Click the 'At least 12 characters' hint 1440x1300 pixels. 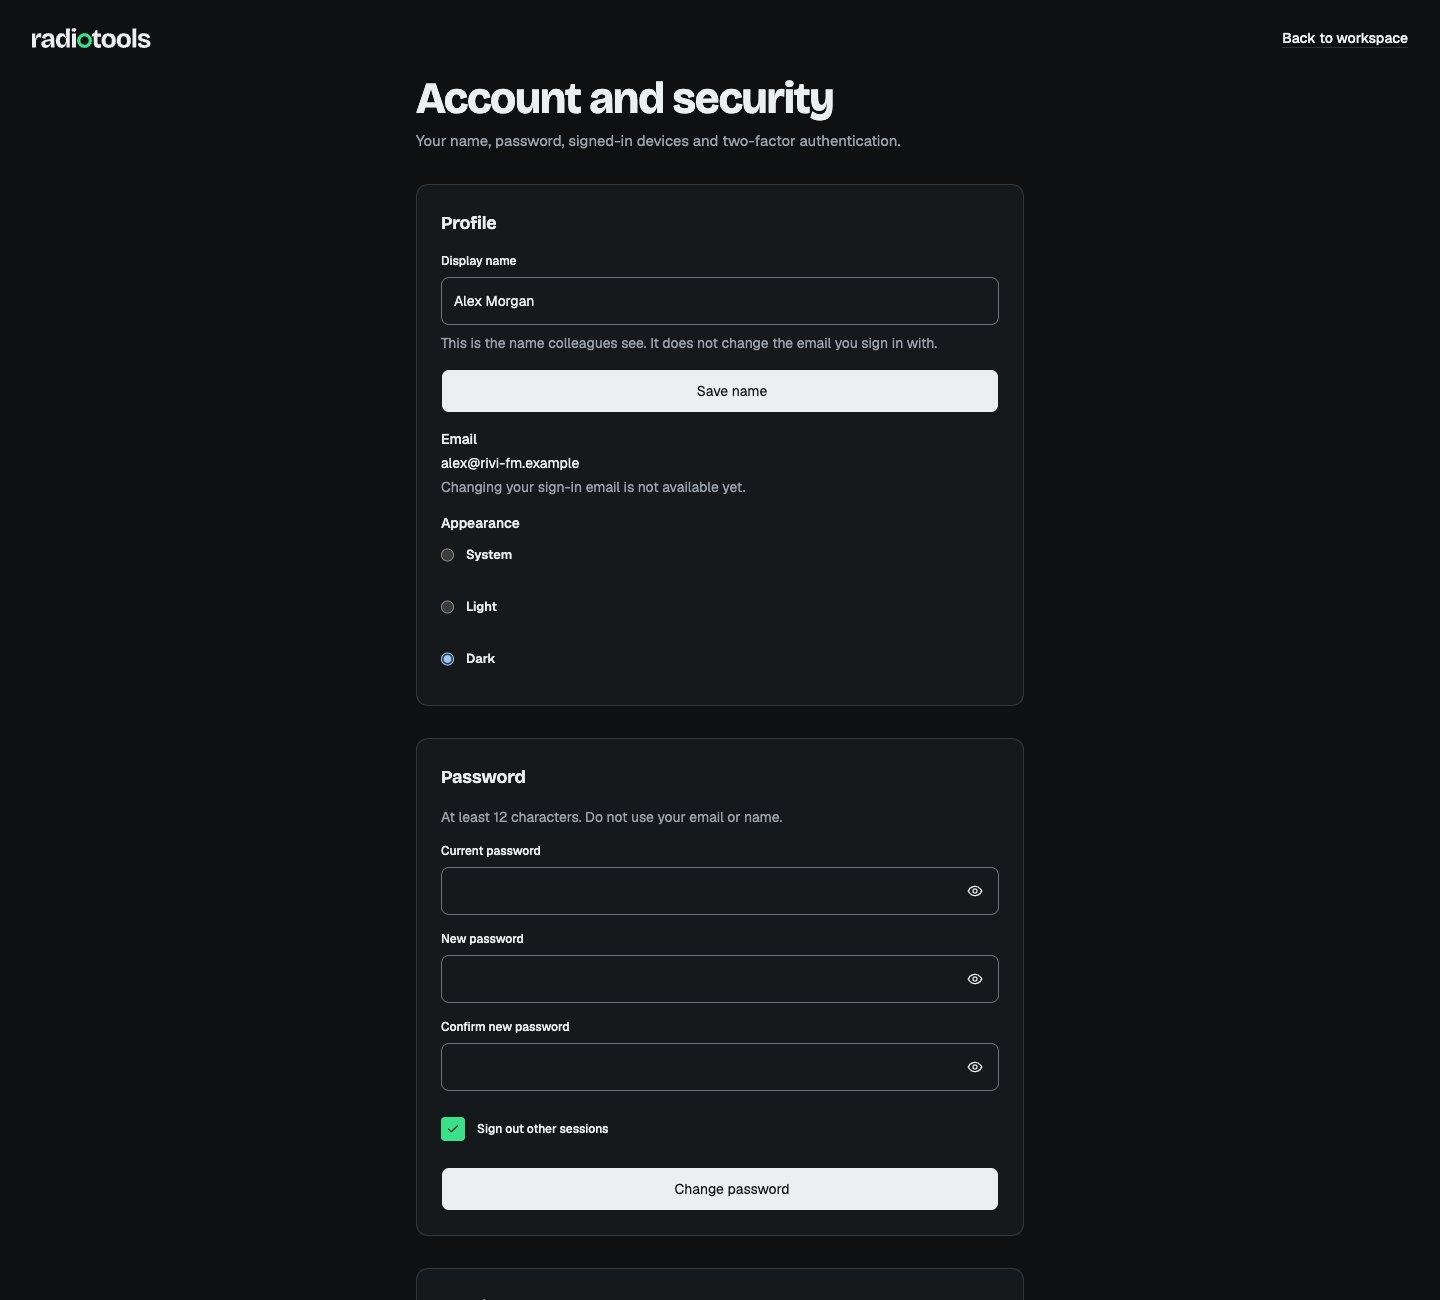[x=612, y=817]
